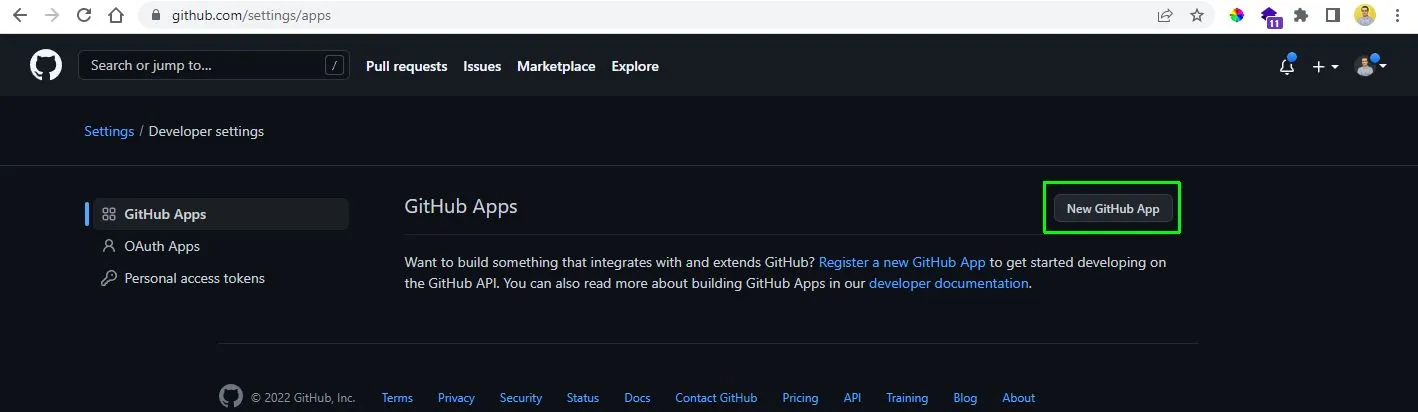
Task: Follow Register a new GitHub App link
Action: 902,262
